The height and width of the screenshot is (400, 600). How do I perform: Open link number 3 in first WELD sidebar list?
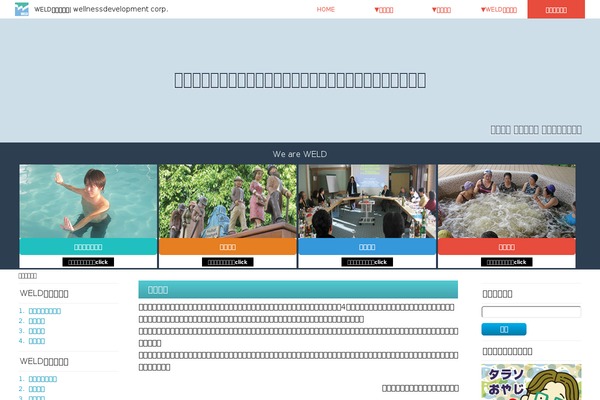(37, 331)
